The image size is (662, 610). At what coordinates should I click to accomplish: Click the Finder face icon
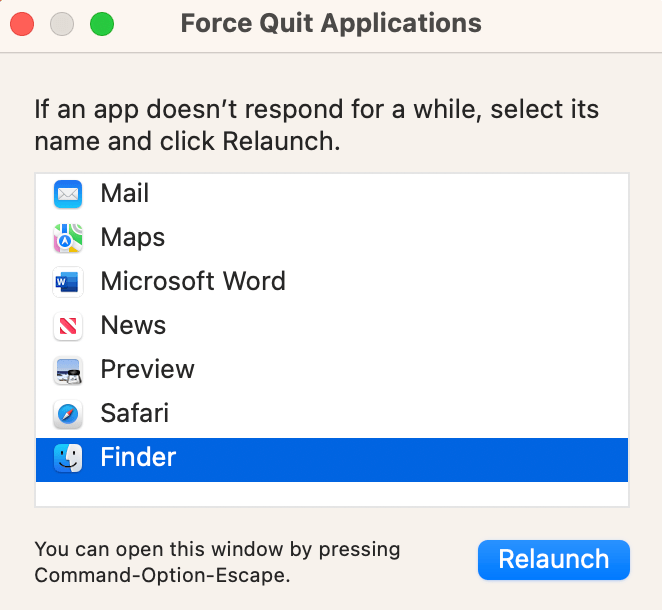68,458
